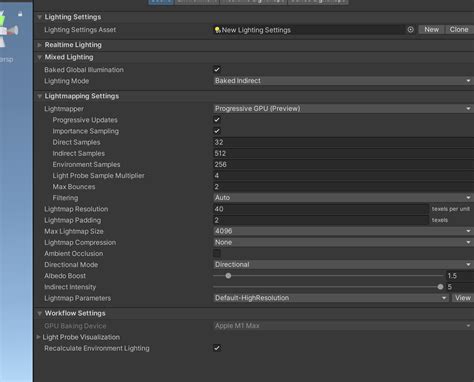This screenshot has height=382, width=474.
Task: Uncheck Recalculate Environment Lighting
Action: tap(217, 348)
